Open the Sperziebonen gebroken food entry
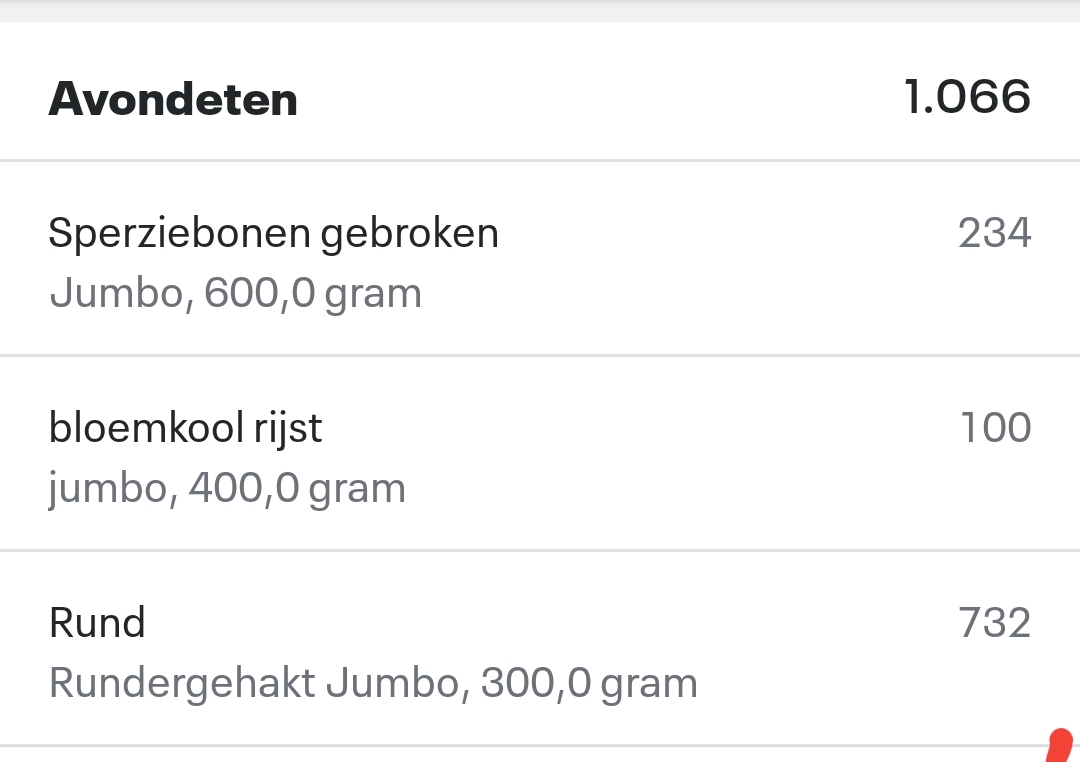Image resolution: width=1080 pixels, height=762 pixels. coord(274,232)
